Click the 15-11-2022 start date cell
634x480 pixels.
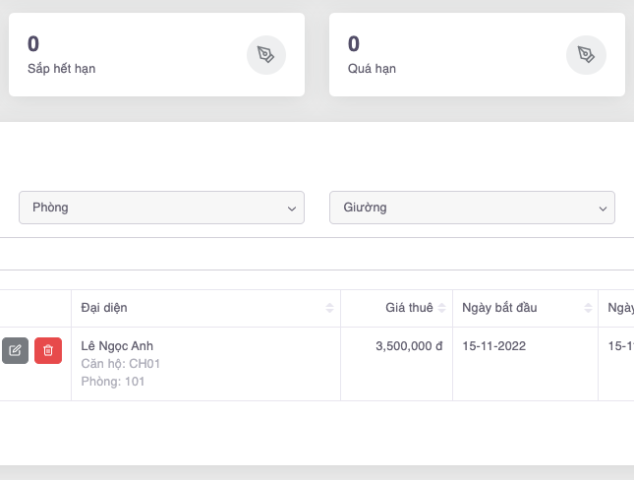pyautogui.click(x=494, y=347)
